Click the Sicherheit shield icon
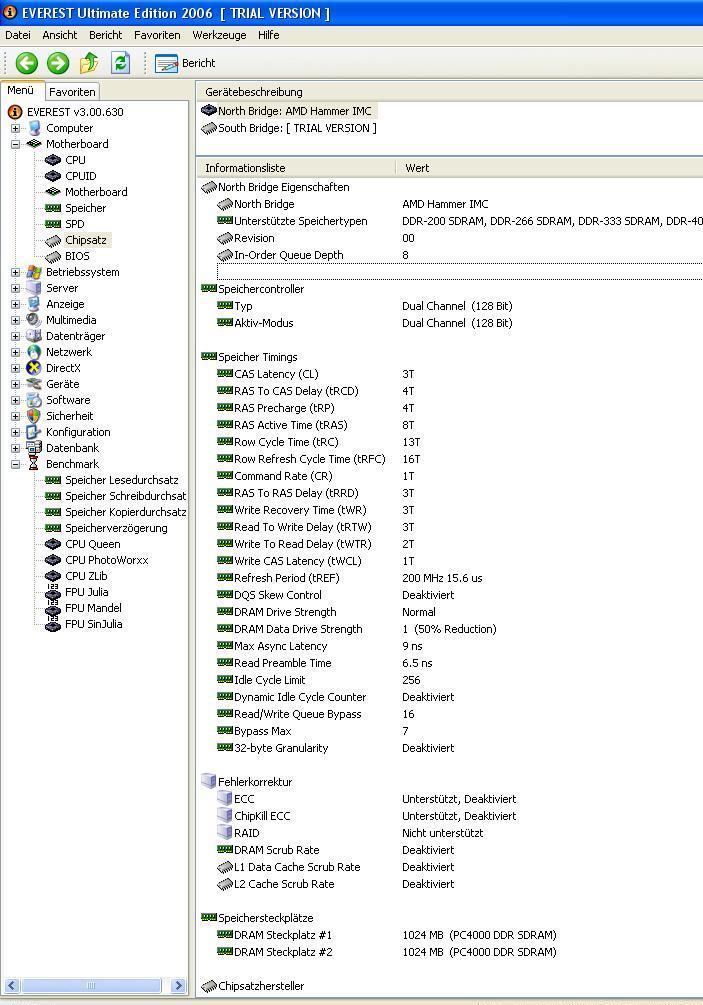The width and height of the screenshot is (703, 1005). [34, 416]
